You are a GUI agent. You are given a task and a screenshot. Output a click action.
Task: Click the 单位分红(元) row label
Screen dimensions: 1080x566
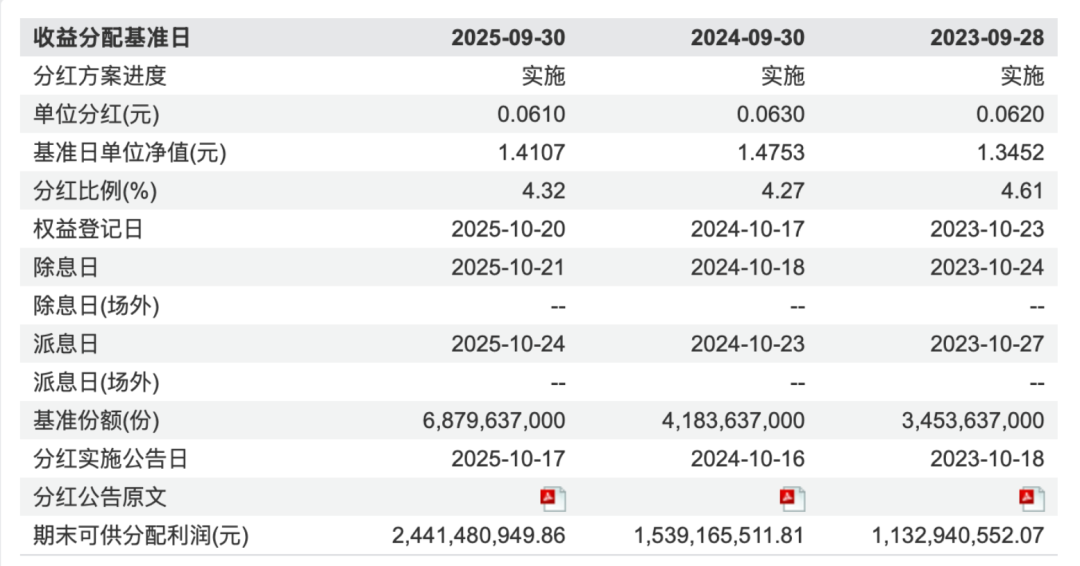click(98, 114)
